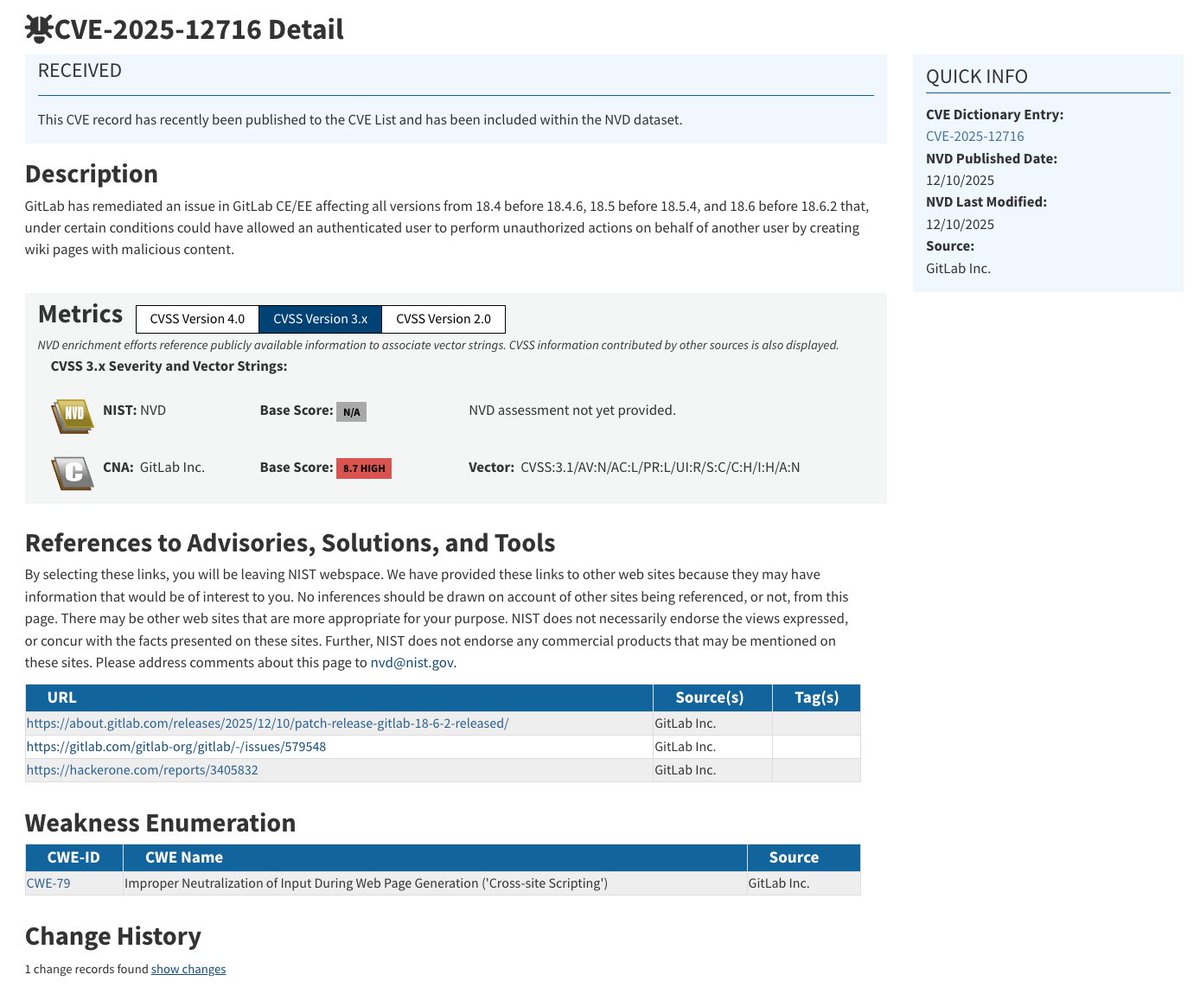Screen dimensions: 1200x994
Task: Switch to CVSS Version 4.0 tab
Action: (x=197, y=319)
